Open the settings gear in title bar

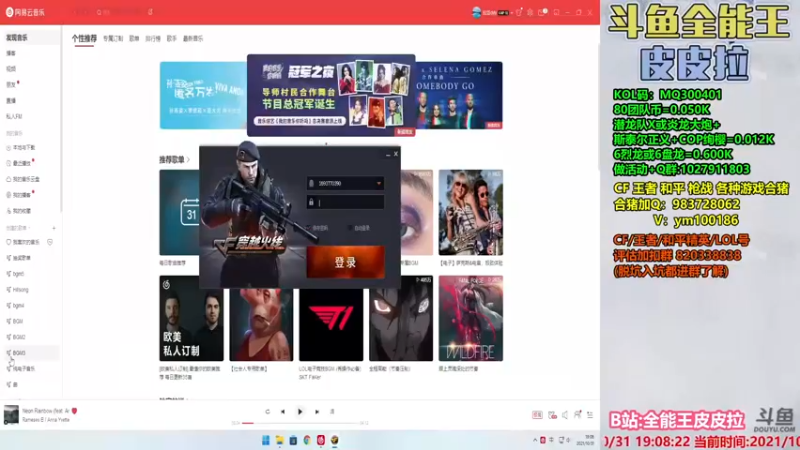click(530, 12)
